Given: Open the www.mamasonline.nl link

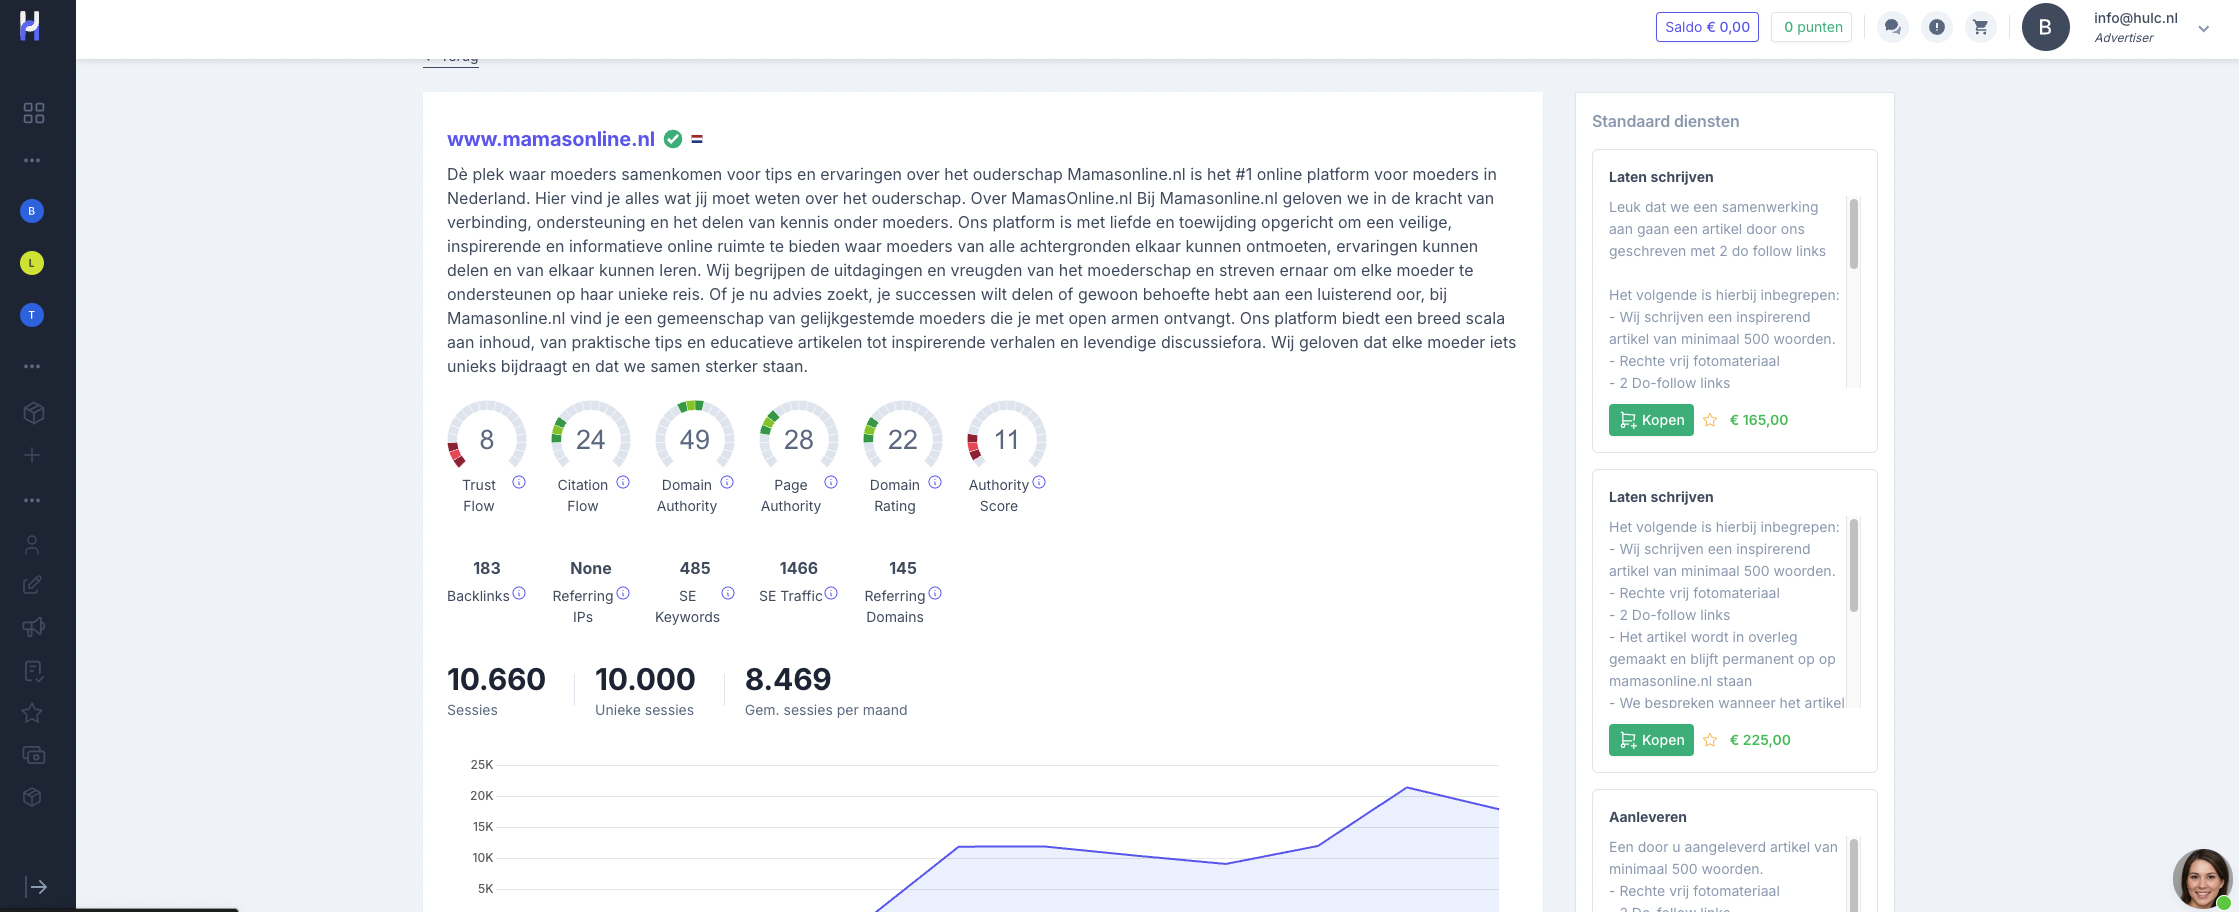Looking at the screenshot, I should [551, 139].
